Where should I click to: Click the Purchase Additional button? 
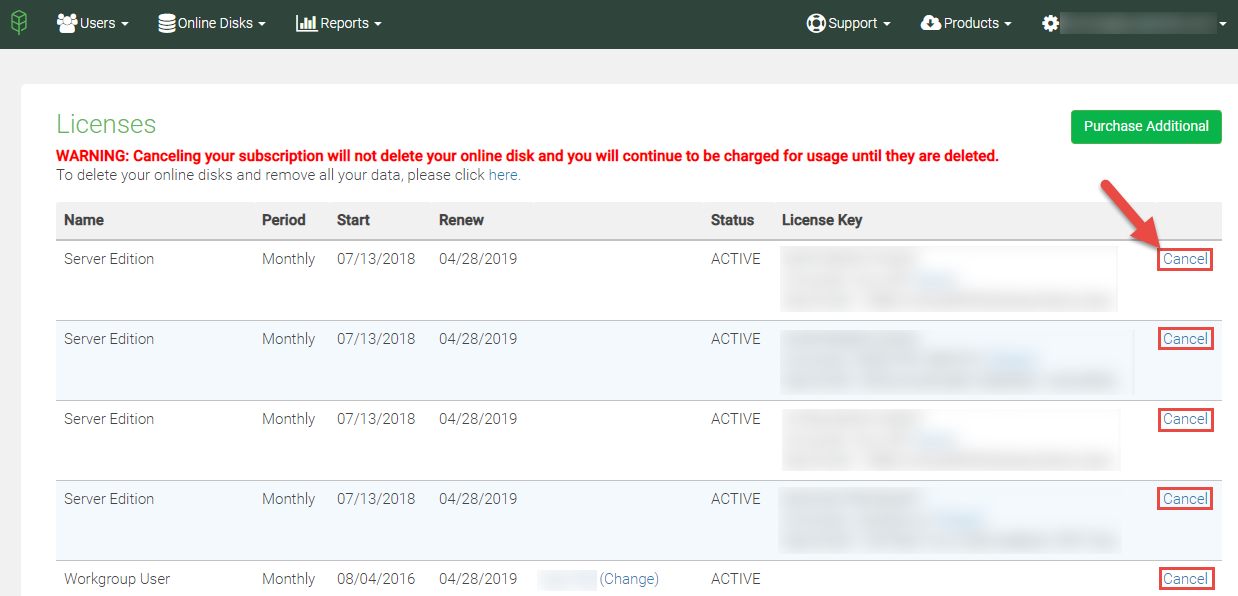coord(1146,127)
